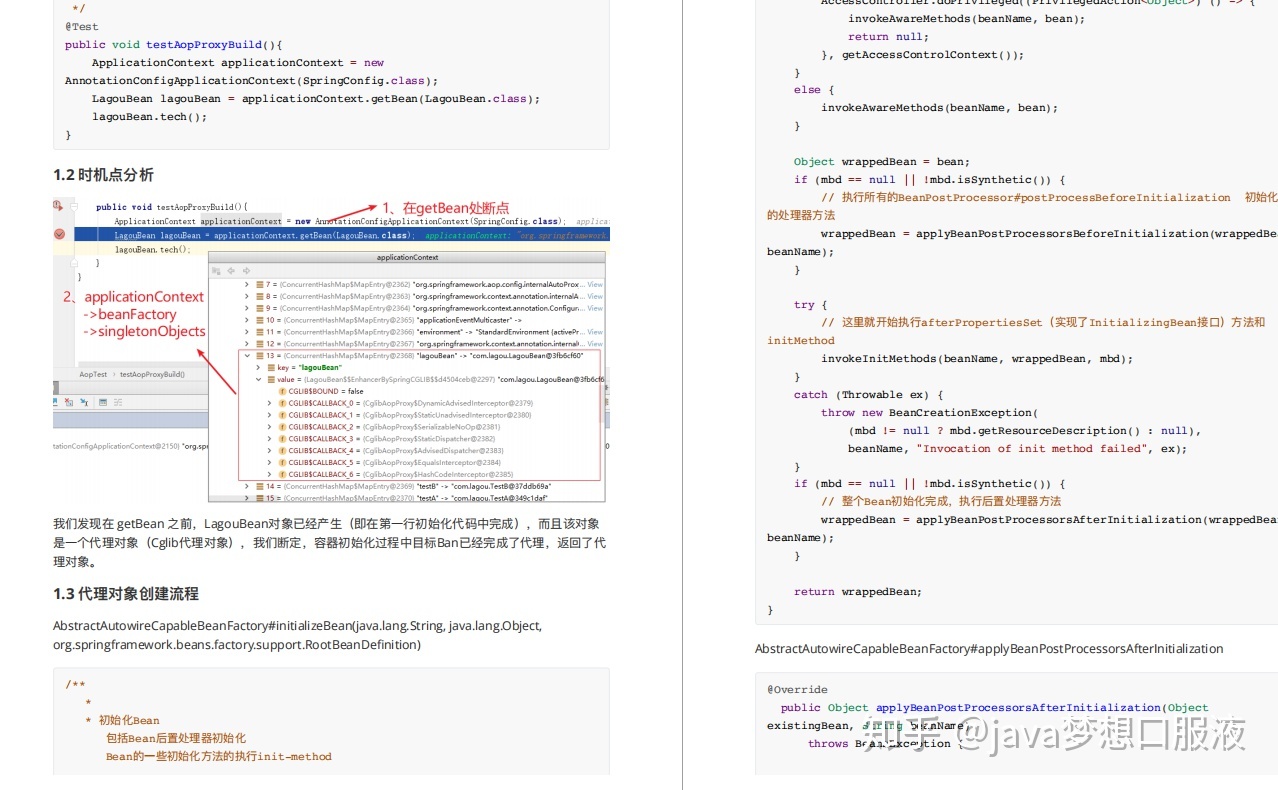Click "AbstractAutowireCapableBeanFactory#applyBeanPostProcessorsAfterInitialization" text

click(x=989, y=648)
